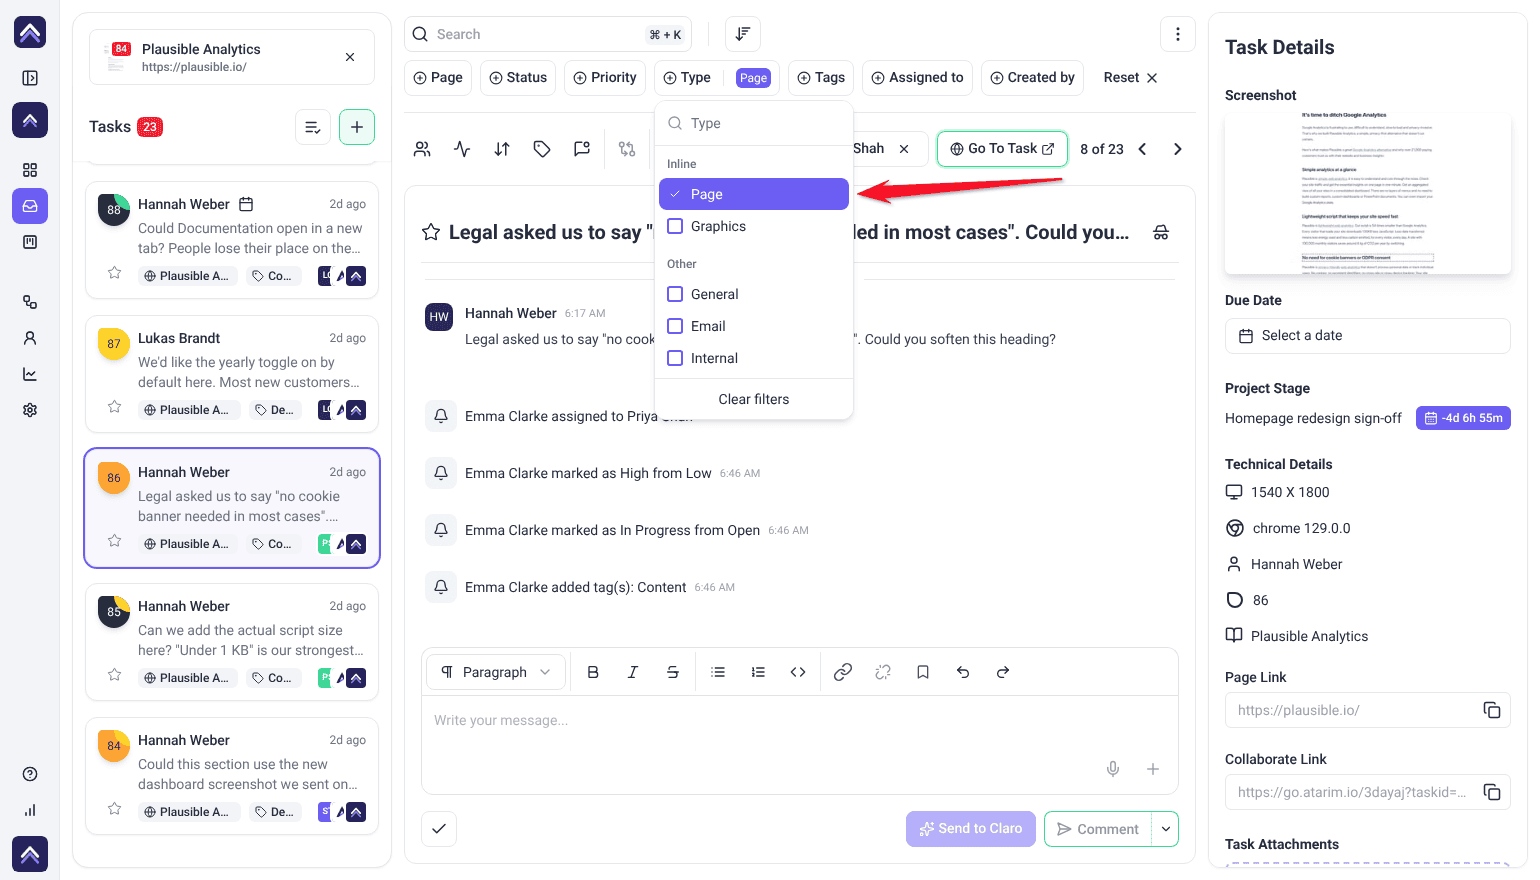Open the Page filter menu

pos(437,77)
